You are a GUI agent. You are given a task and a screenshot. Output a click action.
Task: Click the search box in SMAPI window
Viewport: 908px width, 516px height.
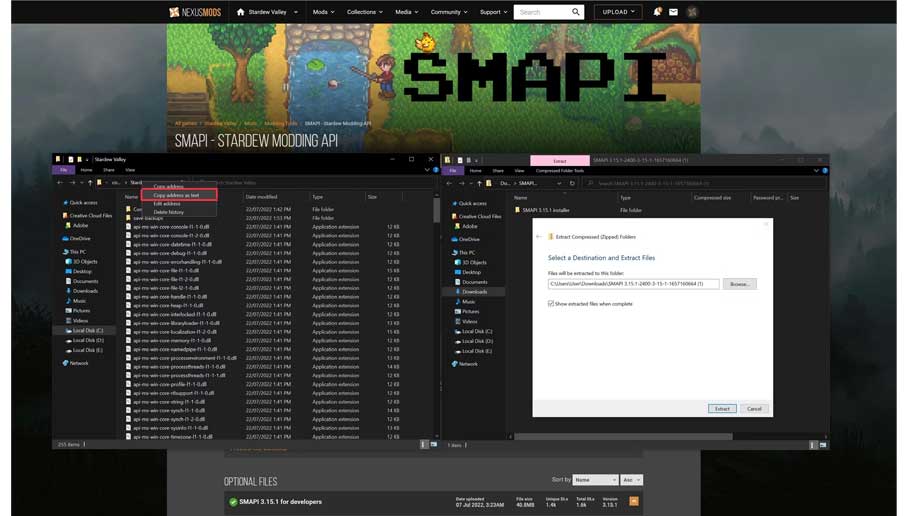pos(704,183)
